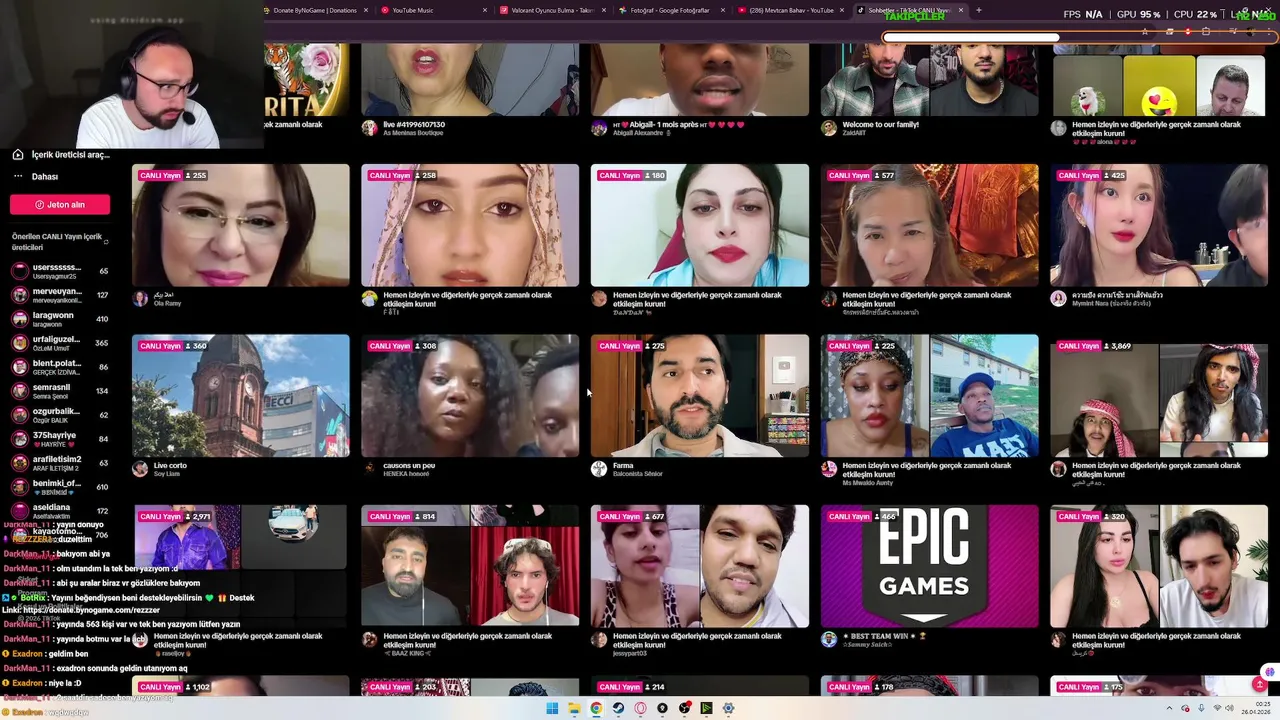
Task: Open live stream with 225 viewers
Action: coord(930,395)
